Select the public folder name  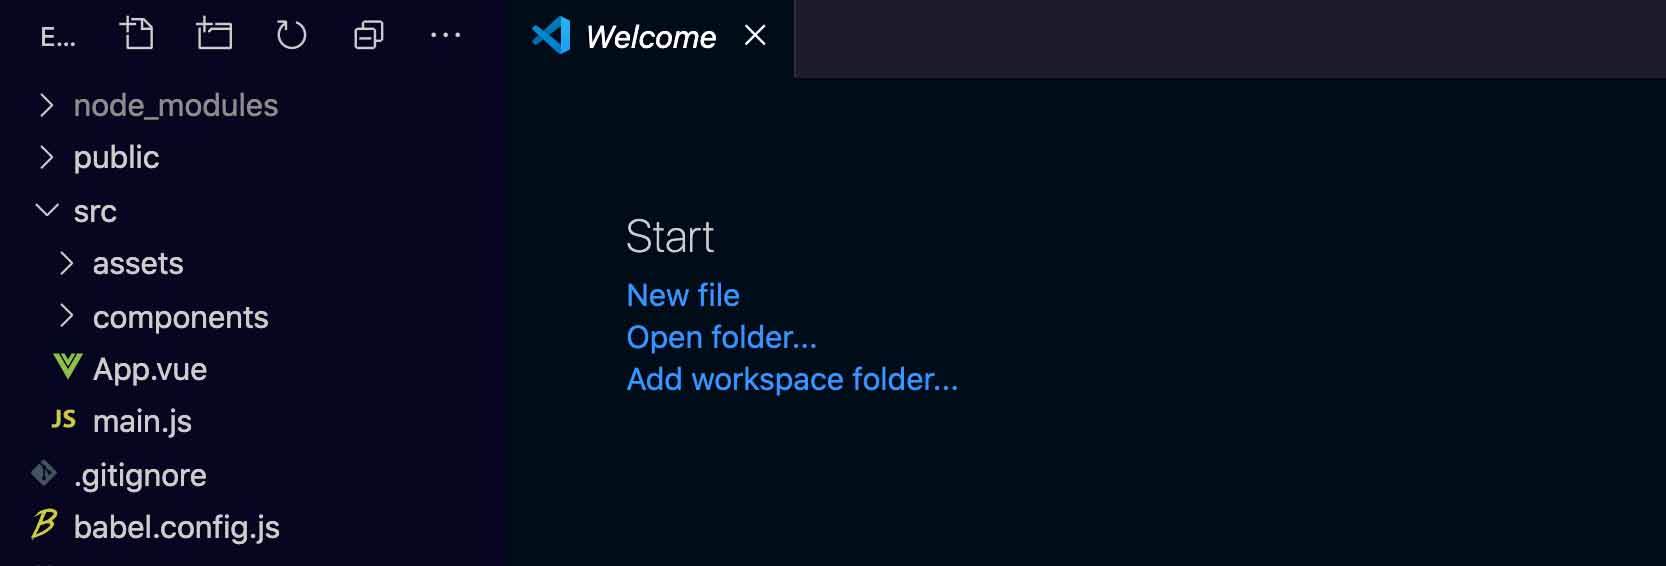pyautogui.click(x=116, y=158)
